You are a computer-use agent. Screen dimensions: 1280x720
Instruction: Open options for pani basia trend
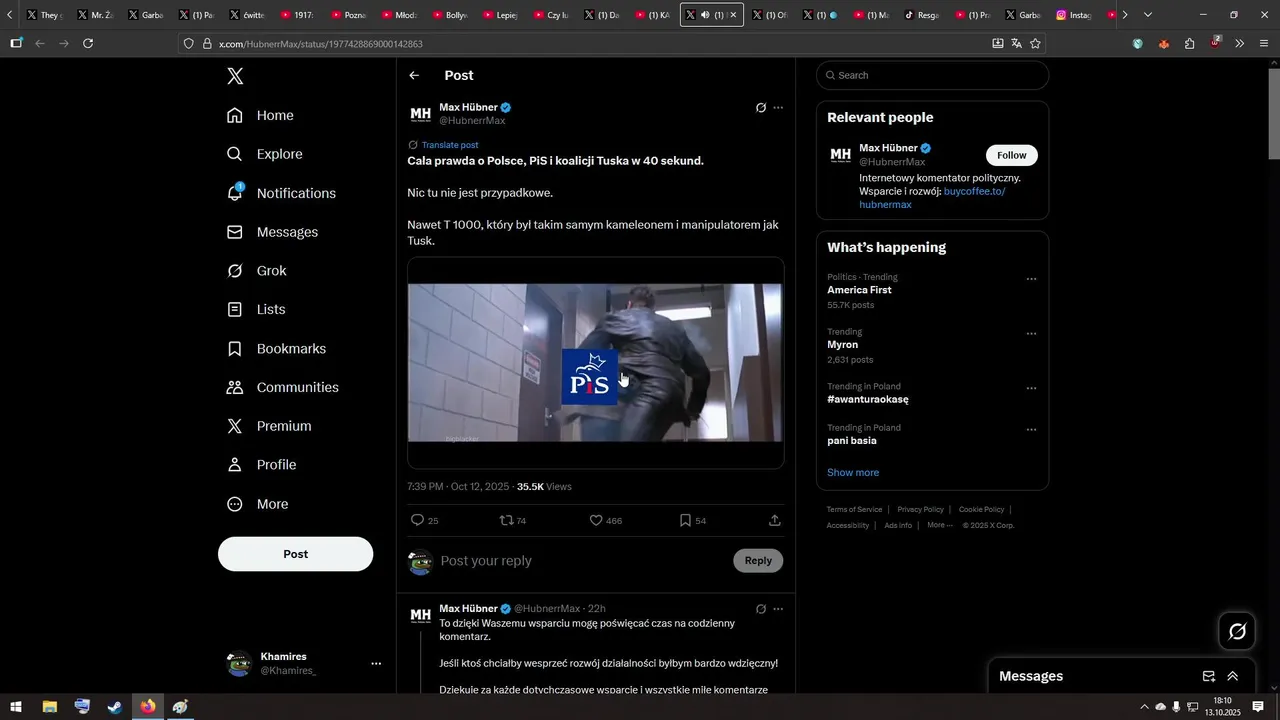1031,430
